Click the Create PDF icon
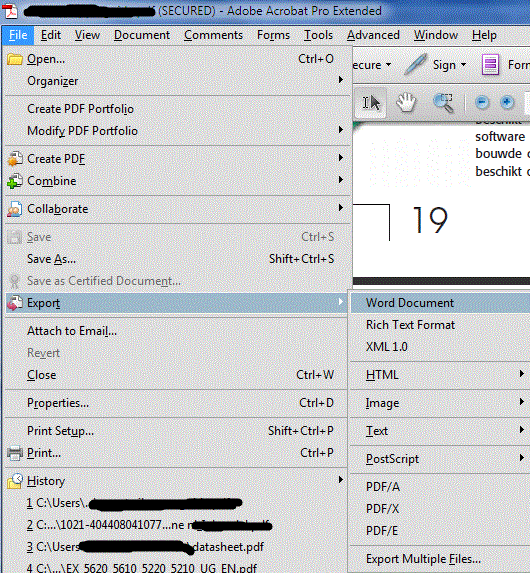 click(15, 159)
